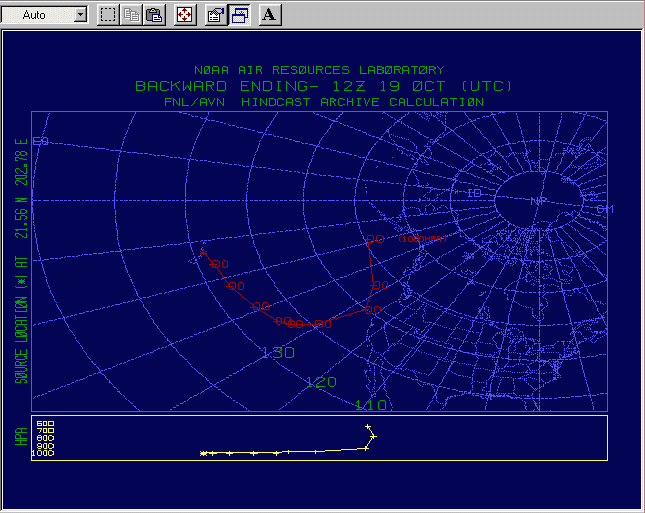Click the 110 longitude label
The image size is (645, 513).
[x=370, y=404]
